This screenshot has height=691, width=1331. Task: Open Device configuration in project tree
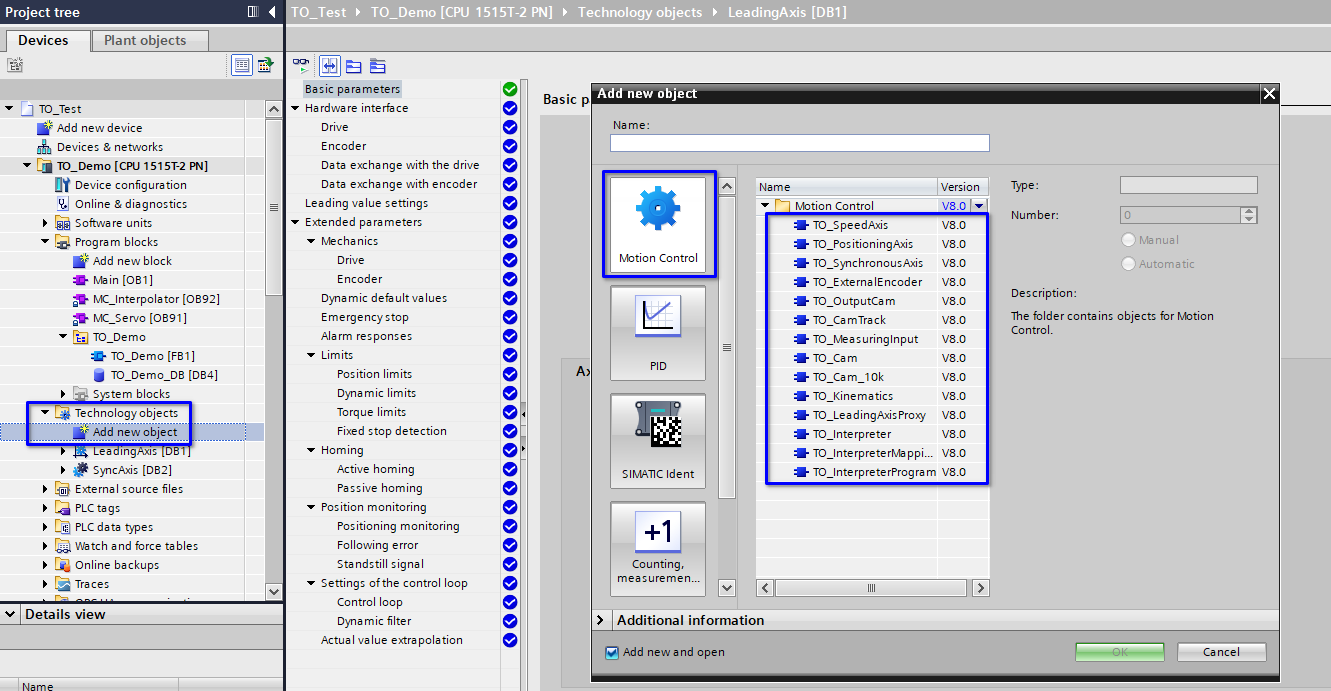click(x=130, y=185)
